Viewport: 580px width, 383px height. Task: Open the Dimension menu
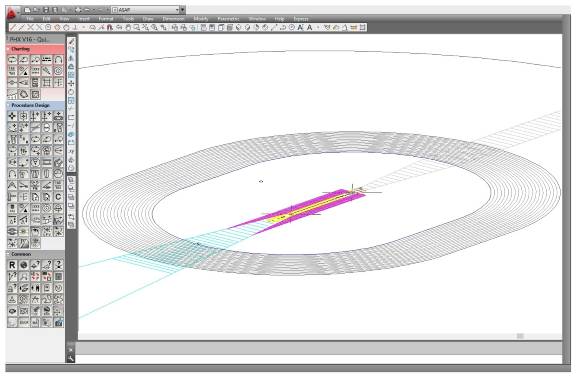point(173,19)
